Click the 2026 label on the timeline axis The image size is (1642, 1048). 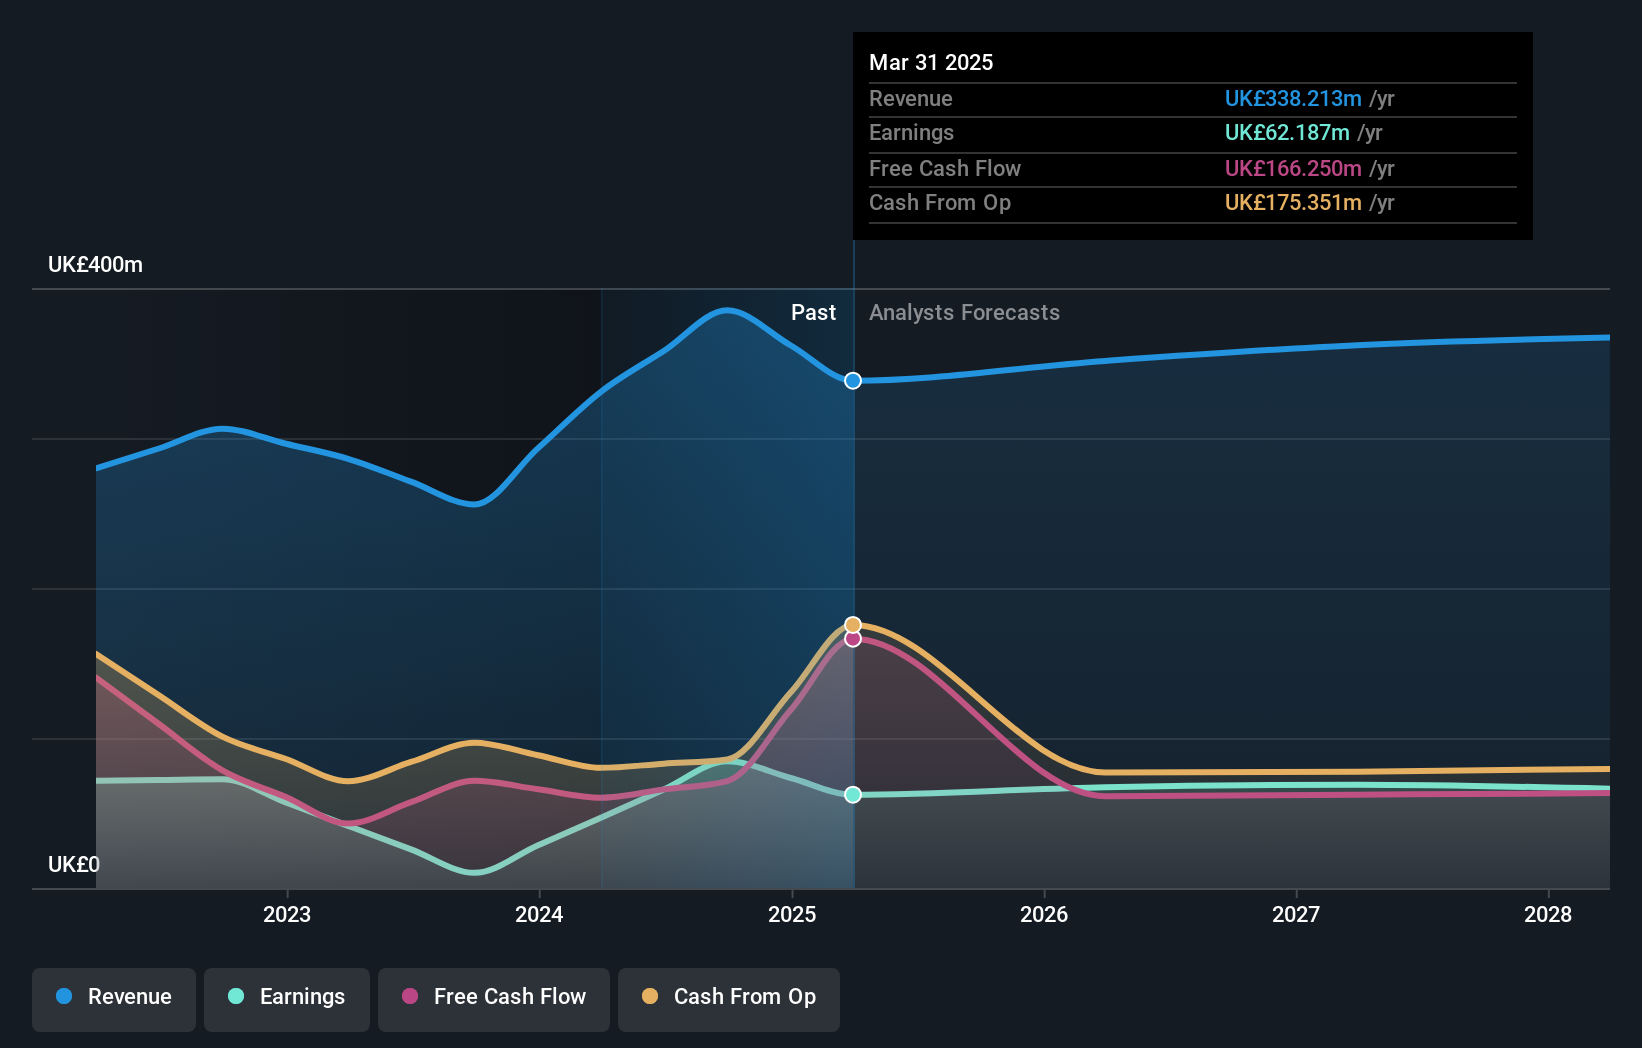click(x=1043, y=913)
